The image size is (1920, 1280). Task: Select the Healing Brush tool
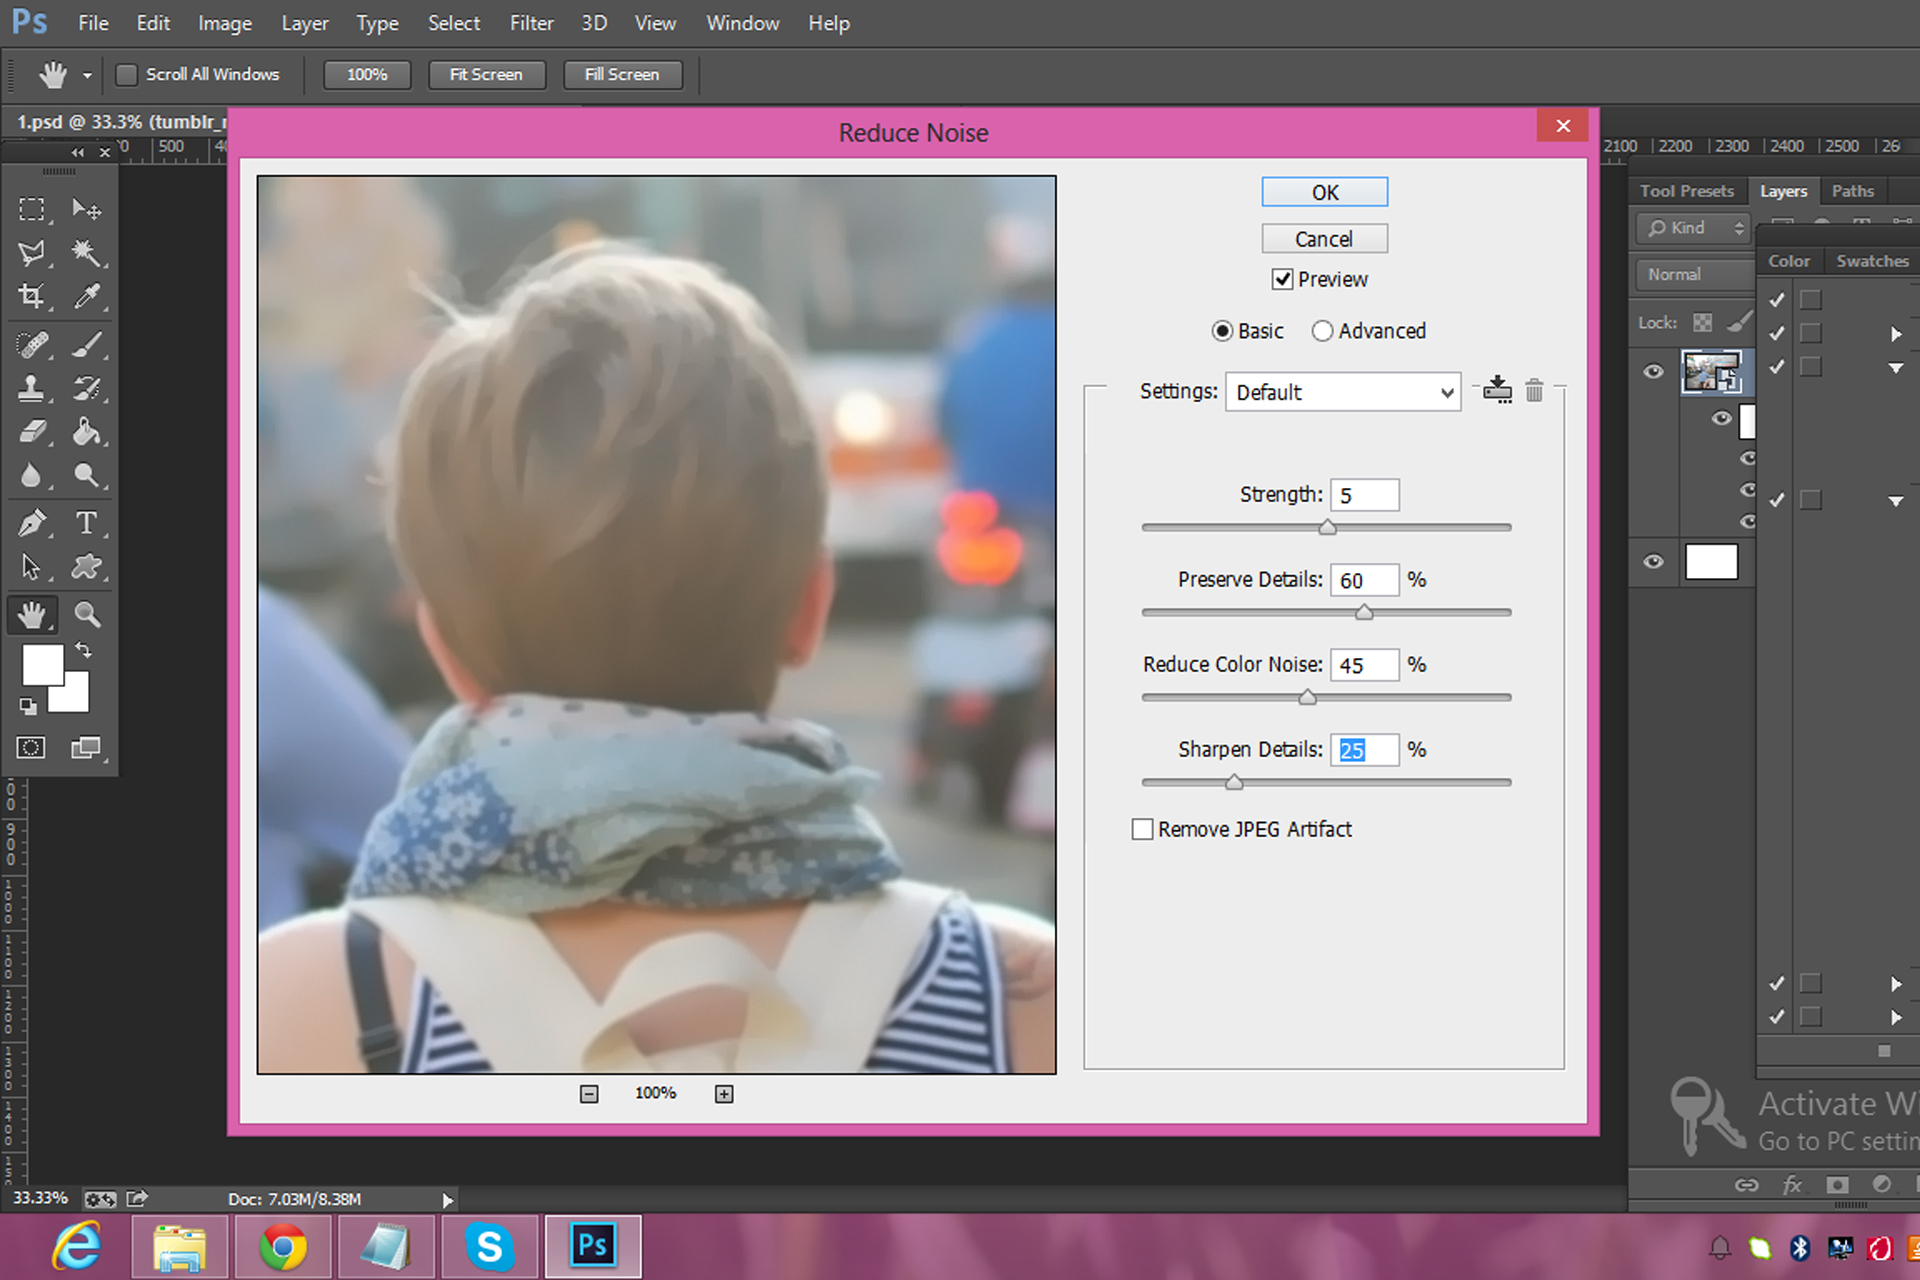point(32,345)
